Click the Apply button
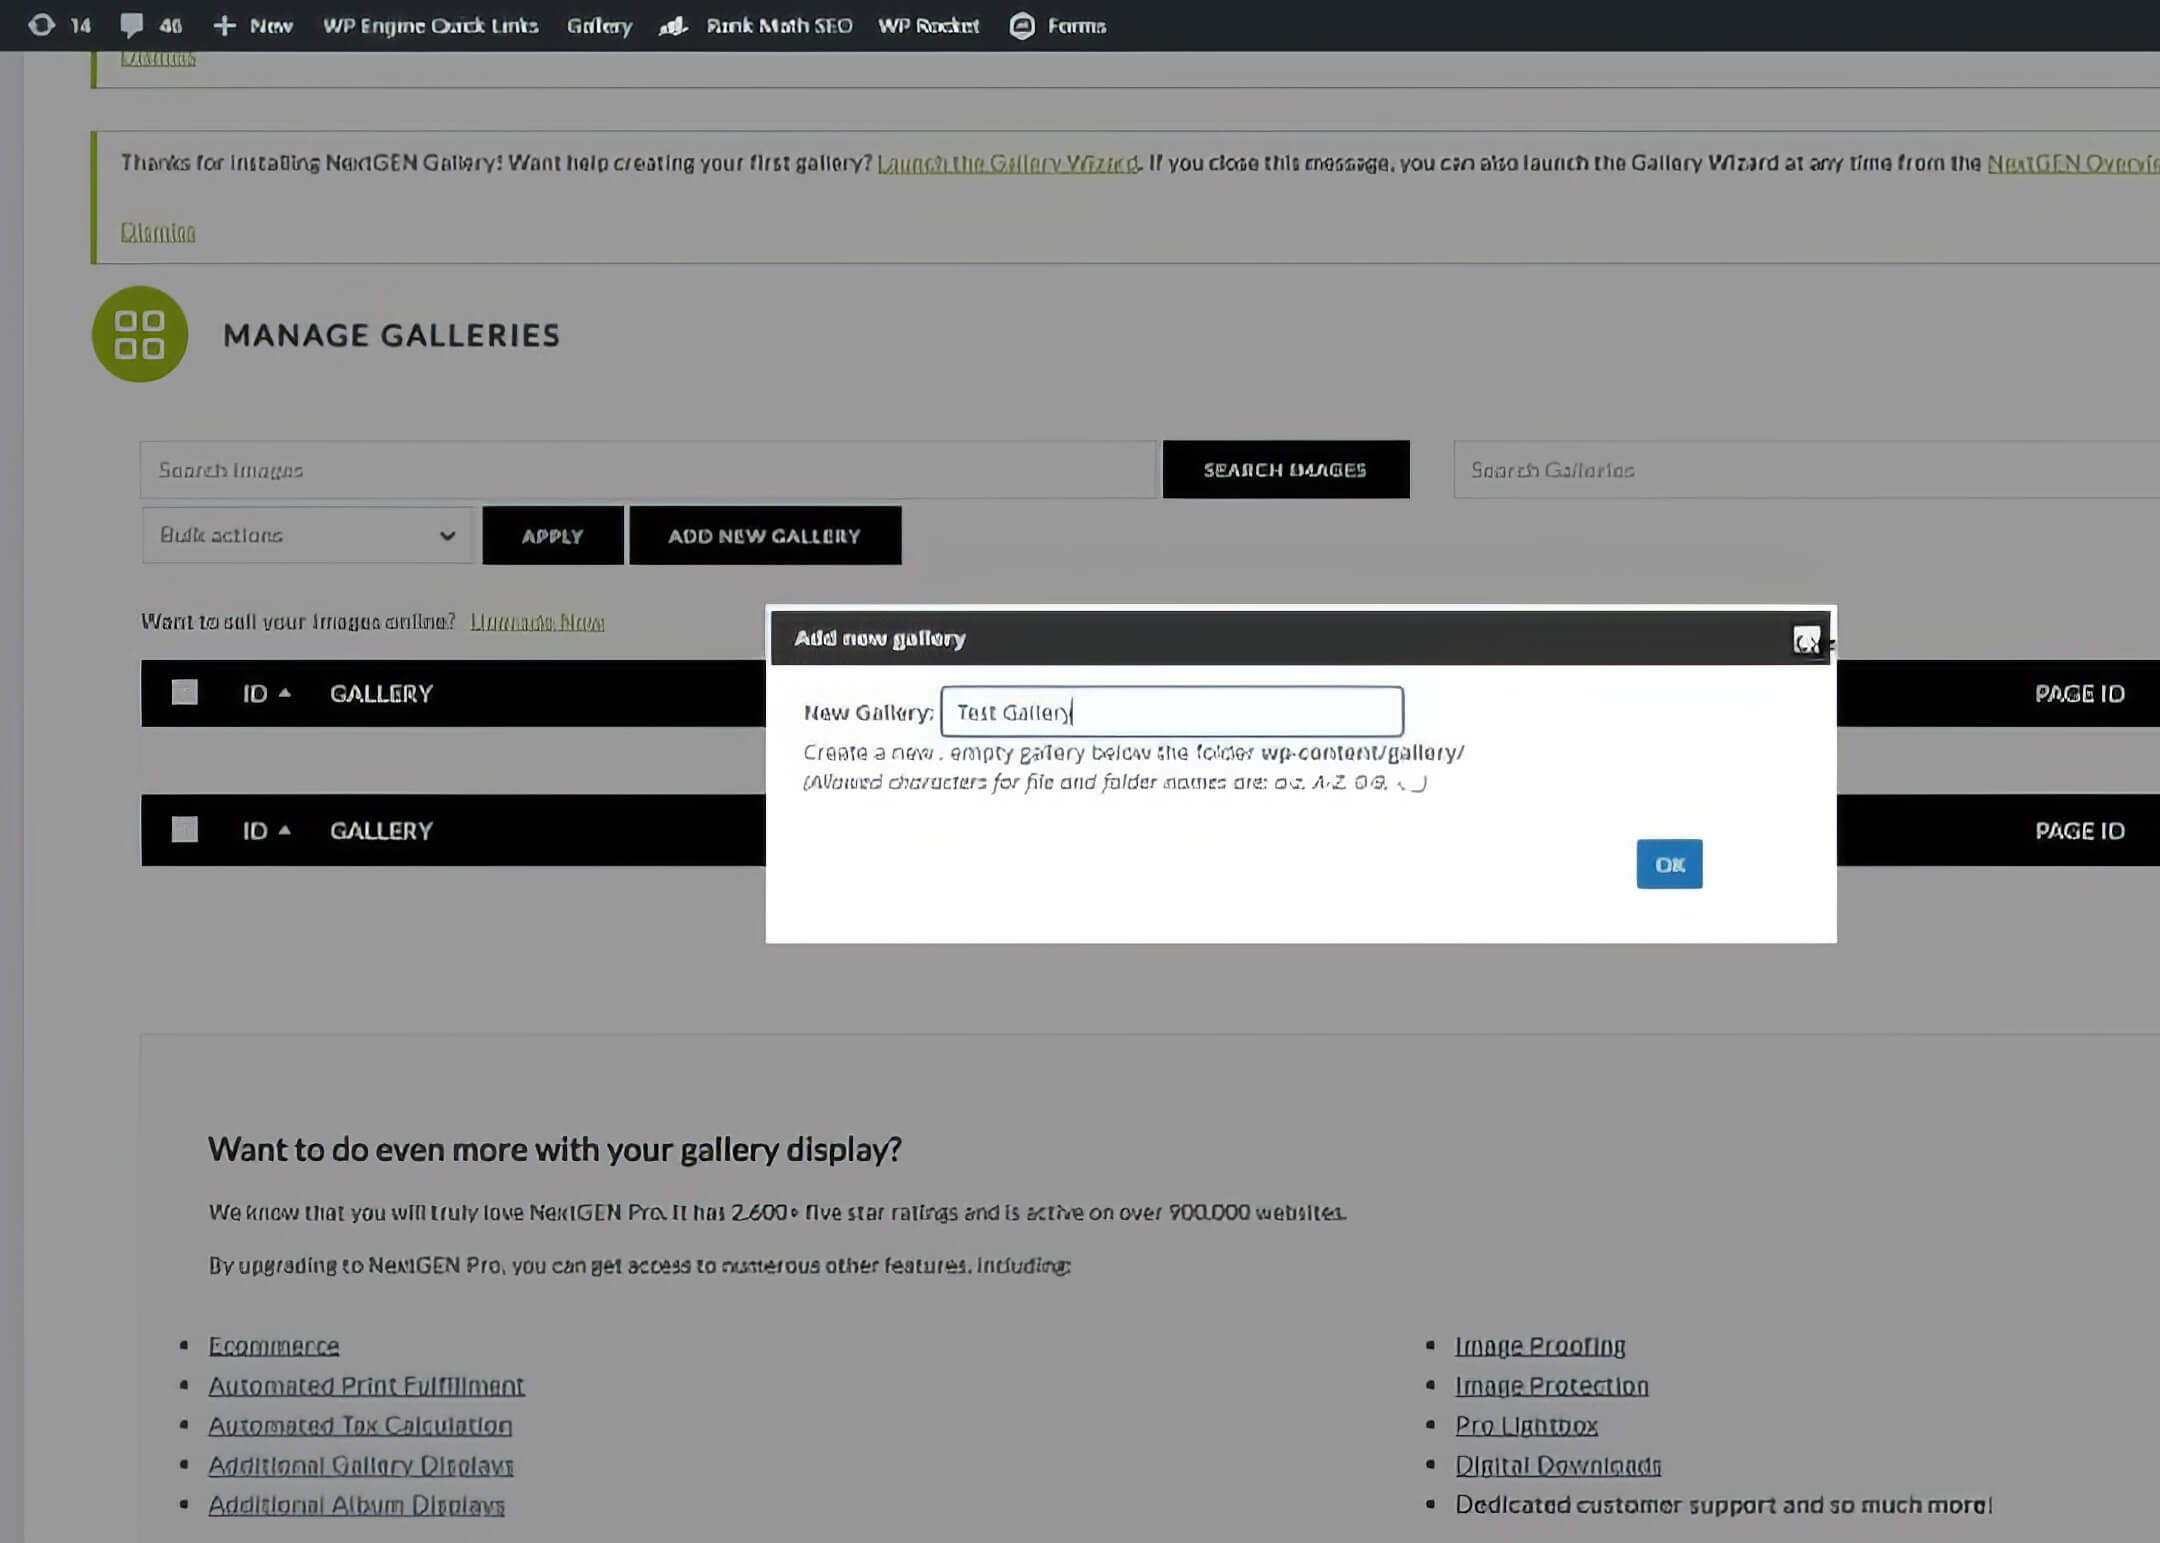The width and height of the screenshot is (2160, 1543). (553, 535)
